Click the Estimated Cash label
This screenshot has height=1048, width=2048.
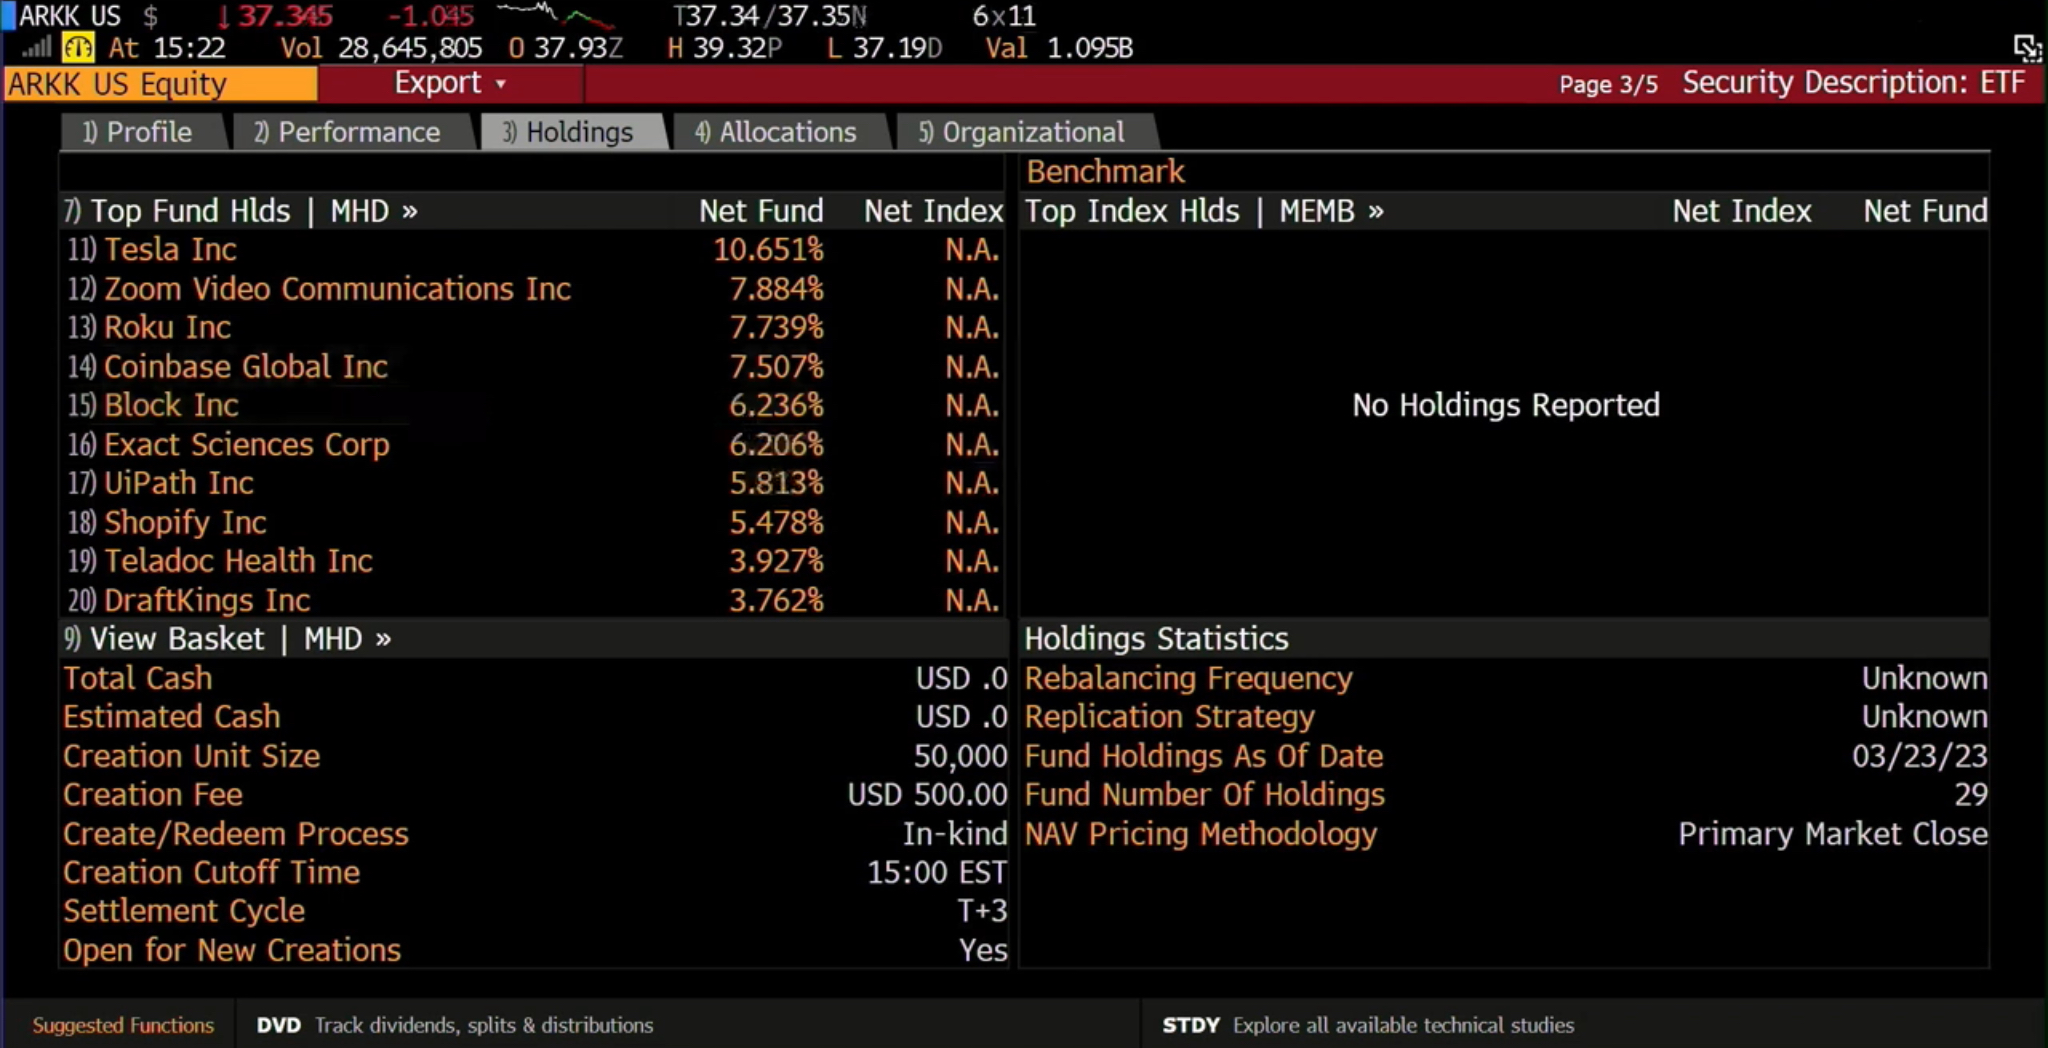pos(171,717)
